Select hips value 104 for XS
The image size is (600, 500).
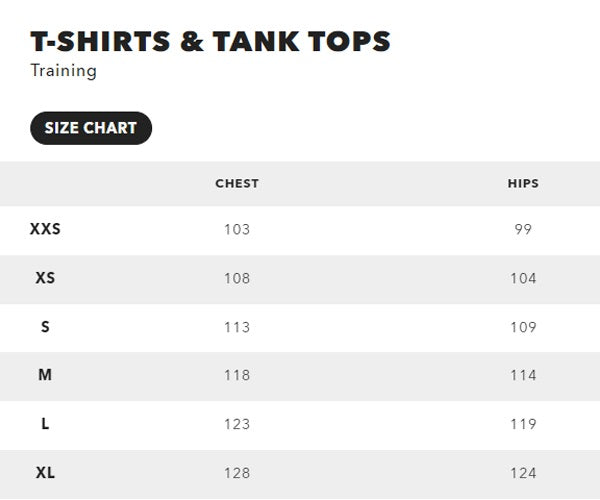click(x=523, y=279)
